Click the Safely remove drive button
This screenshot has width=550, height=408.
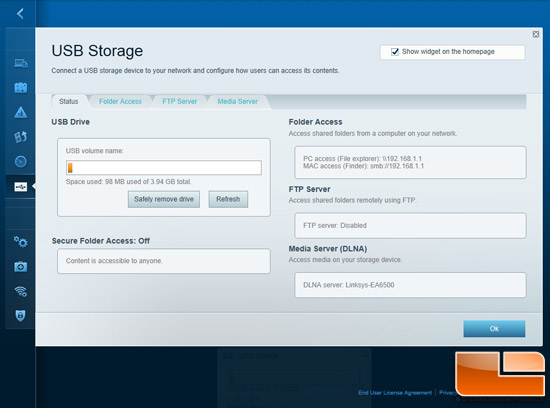click(164, 199)
